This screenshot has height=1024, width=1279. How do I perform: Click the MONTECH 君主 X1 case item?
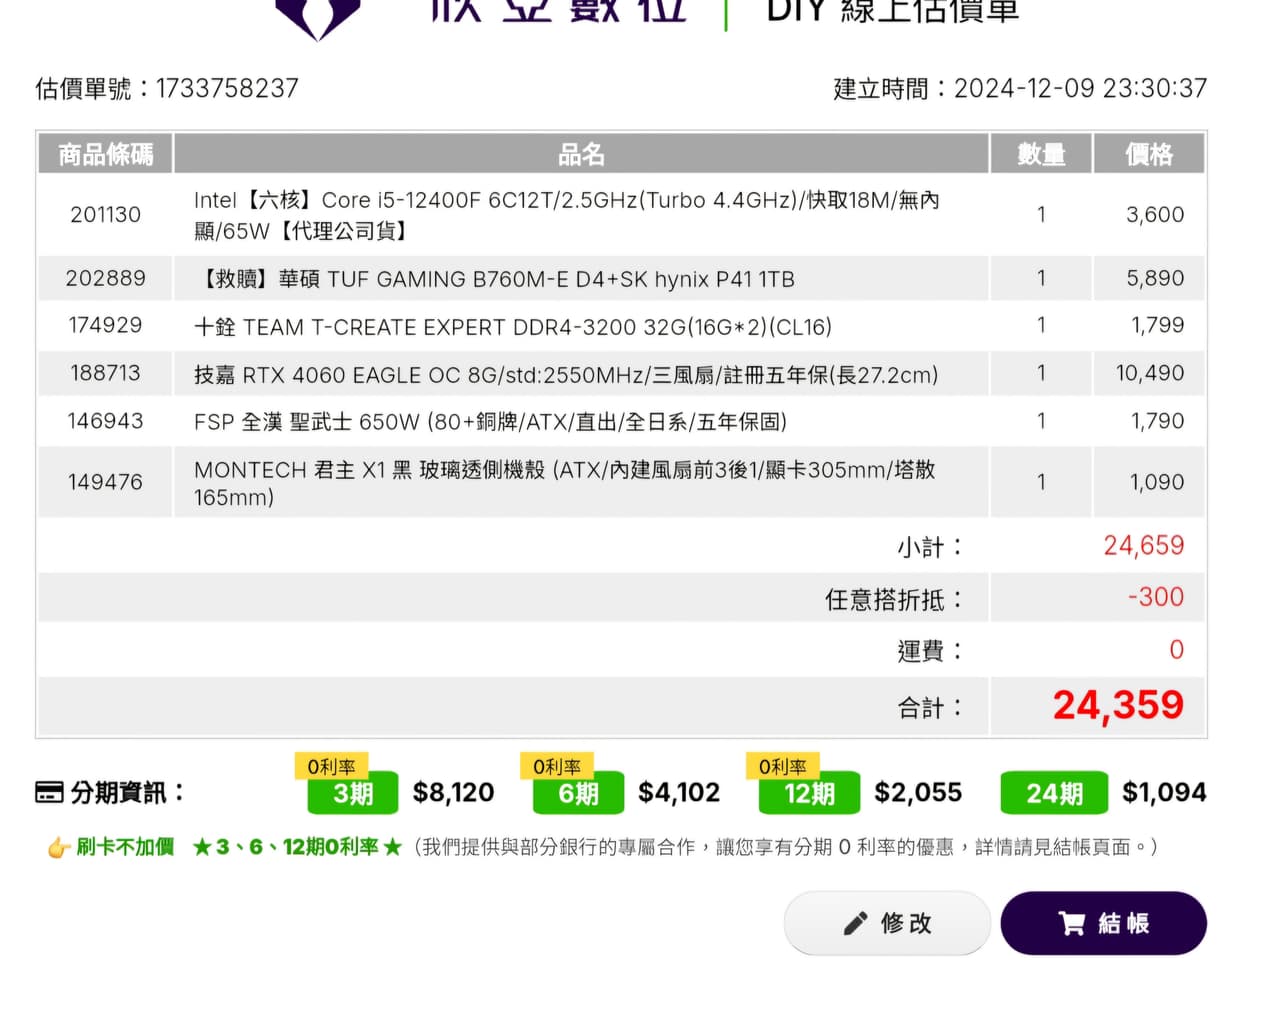point(566,483)
